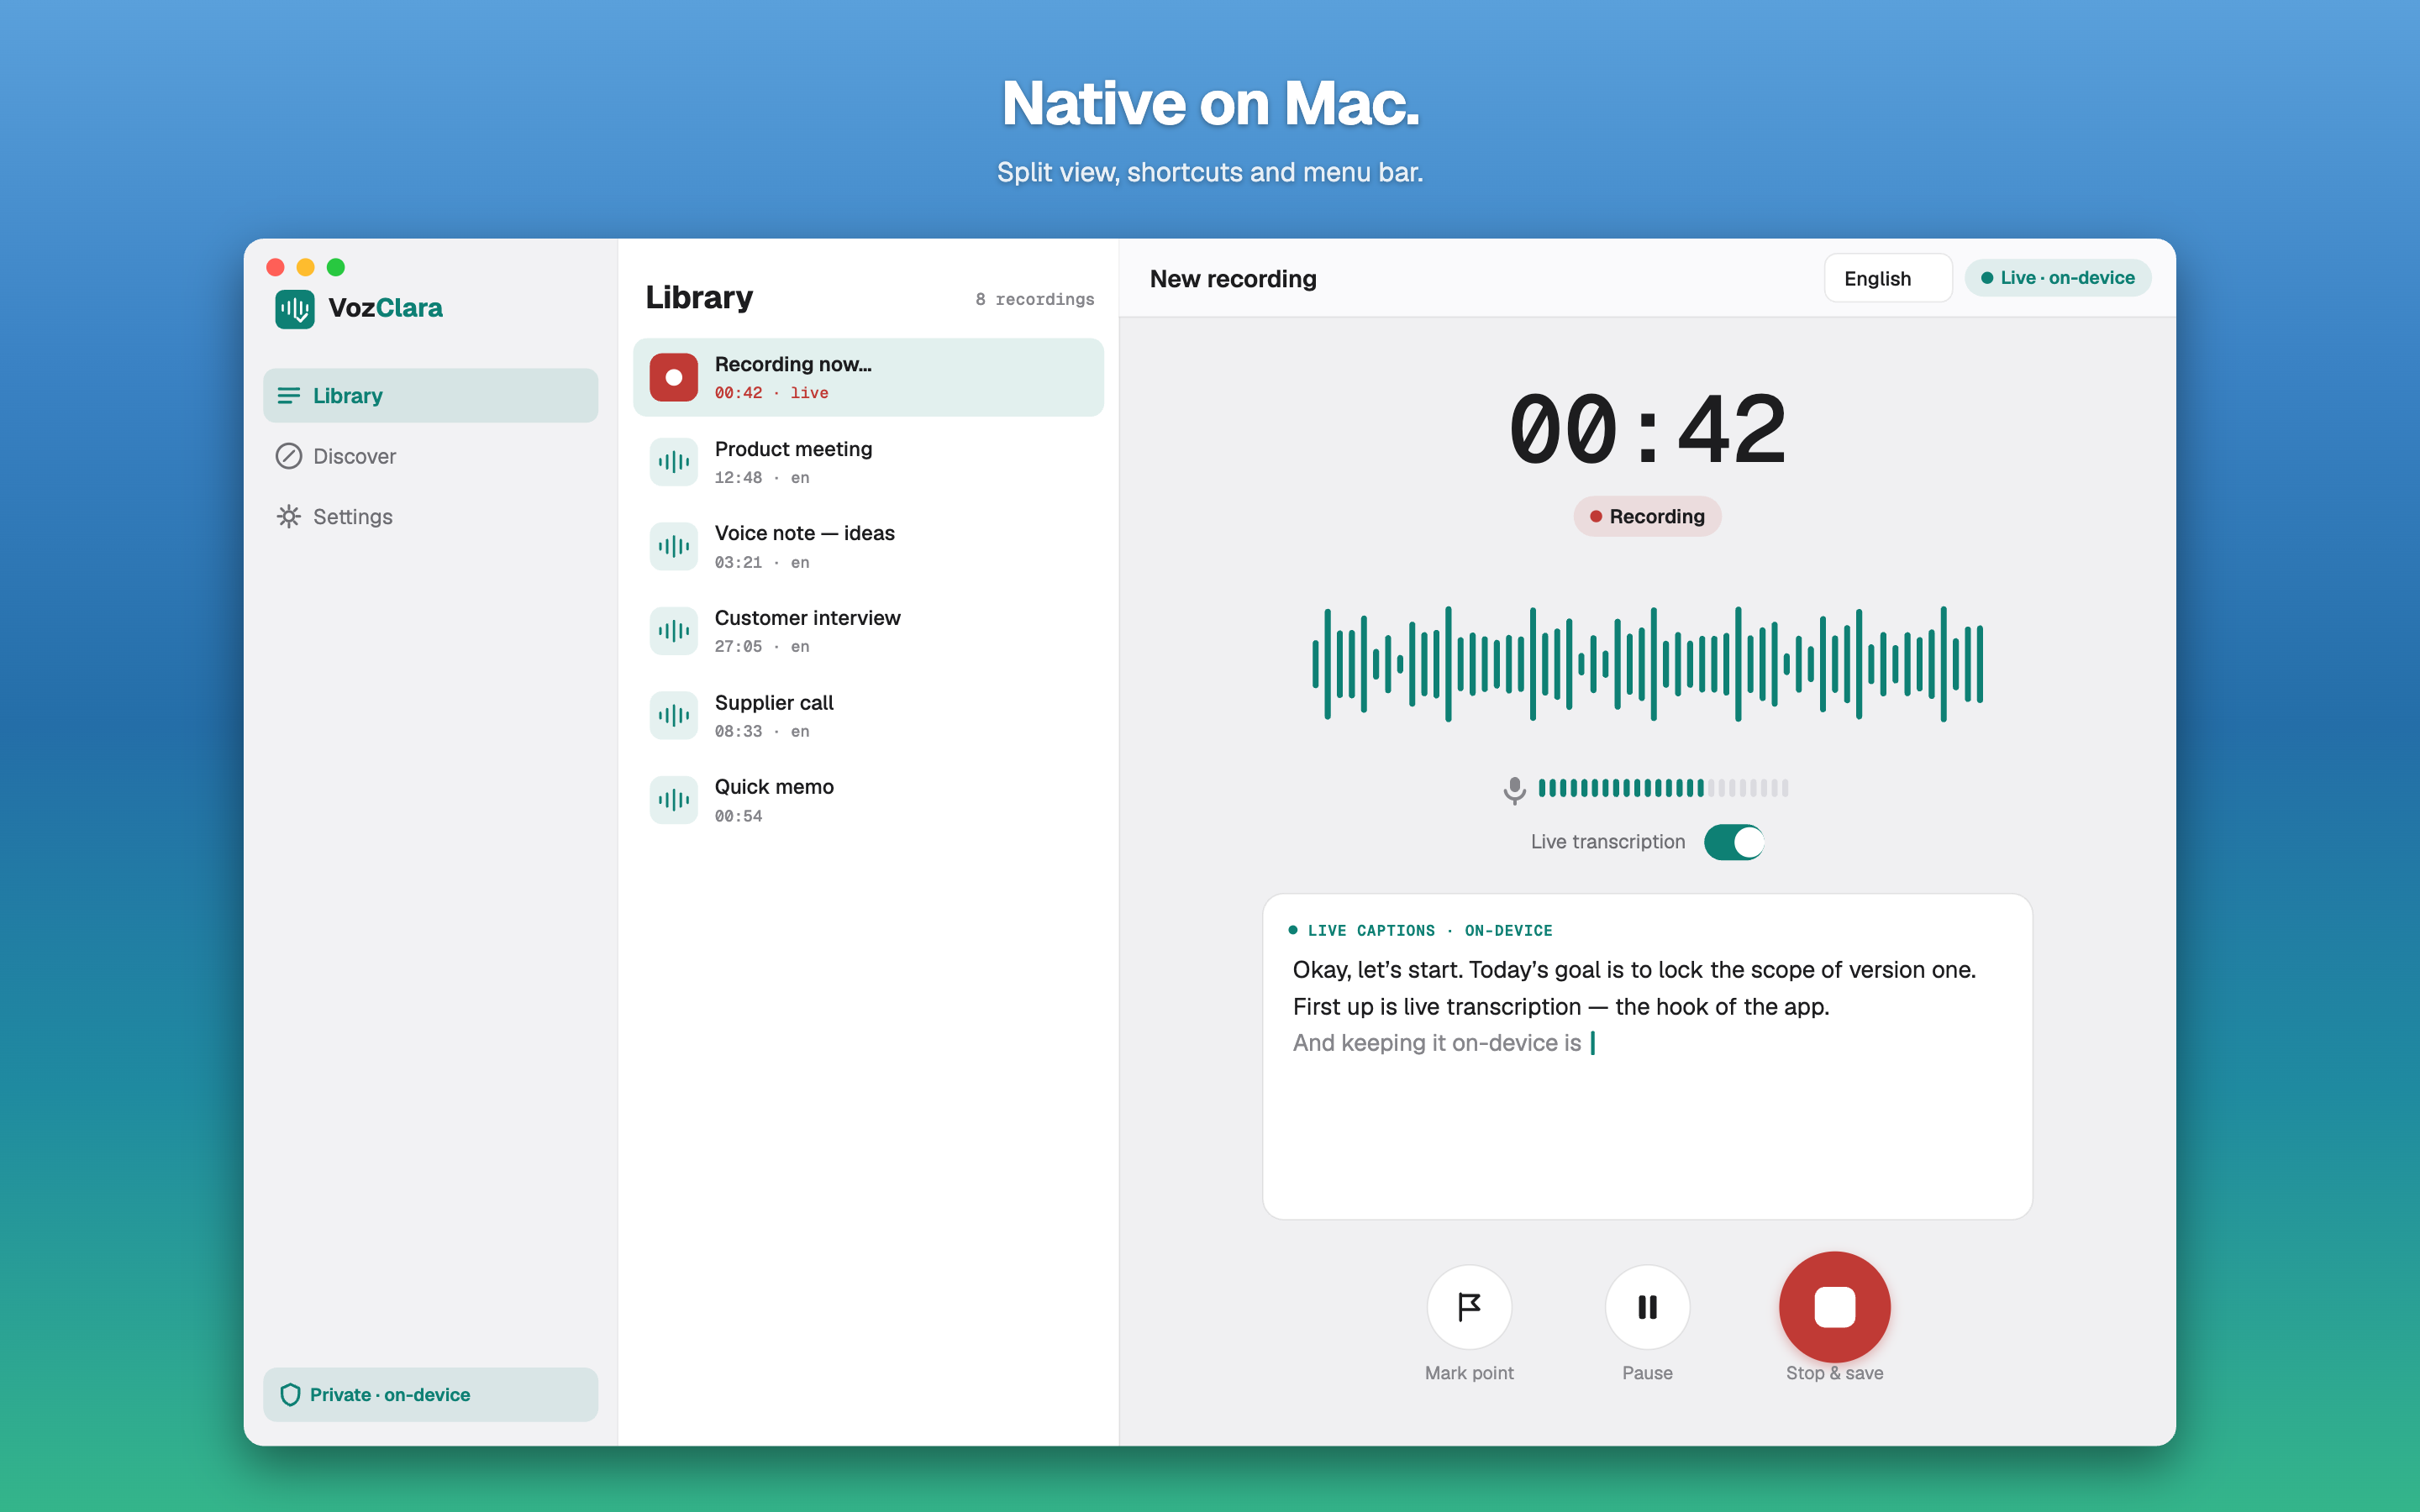The image size is (2420, 1512).
Task: Click the New recording title
Action: pos(1233,279)
